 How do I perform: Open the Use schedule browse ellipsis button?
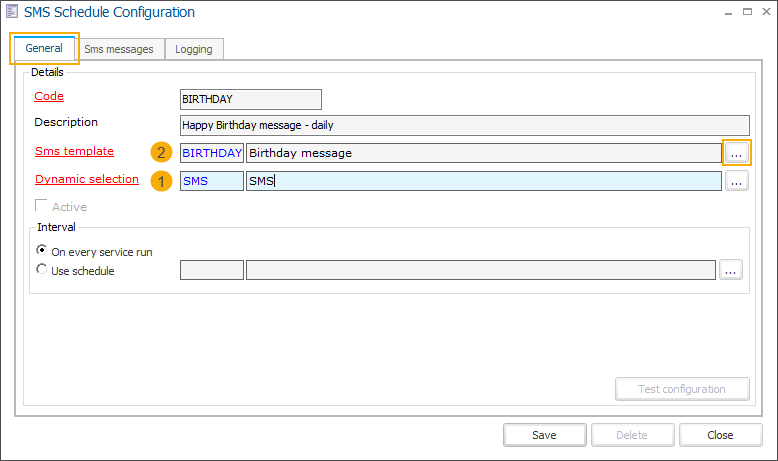[x=730, y=270]
